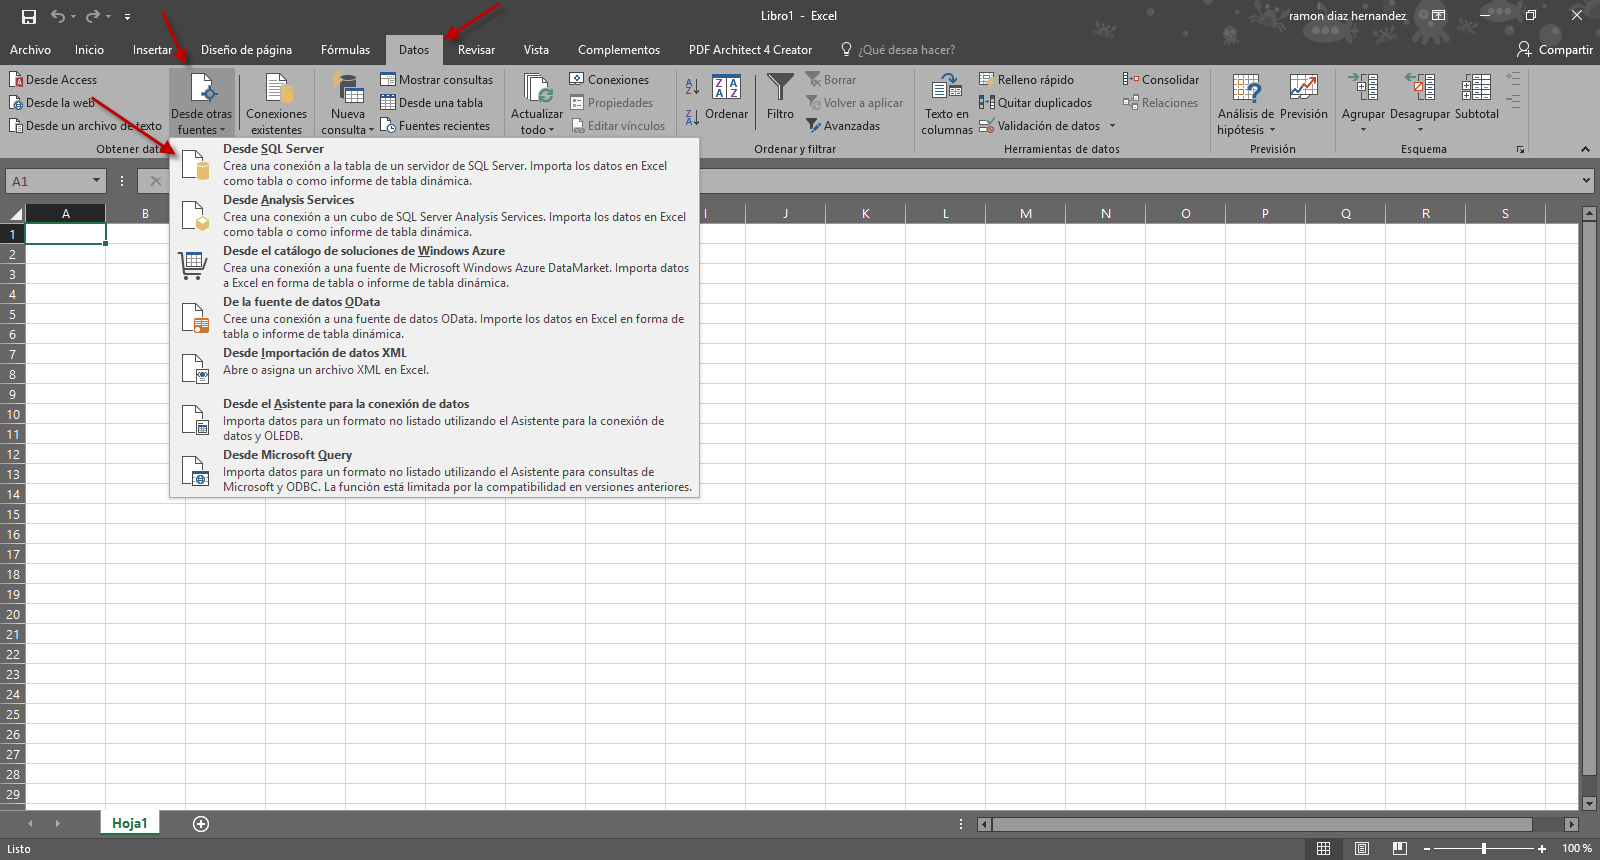This screenshot has height=860, width=1600.
Task: Click the 100 % zoom level
Action: [1577, 849]
